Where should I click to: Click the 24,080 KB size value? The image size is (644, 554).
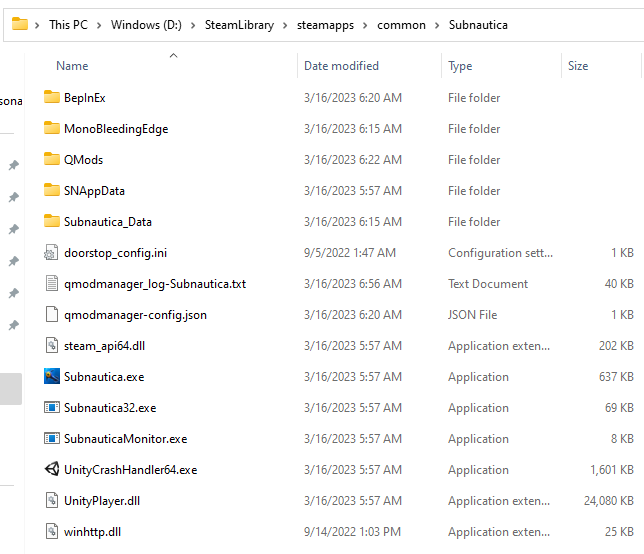609,501
